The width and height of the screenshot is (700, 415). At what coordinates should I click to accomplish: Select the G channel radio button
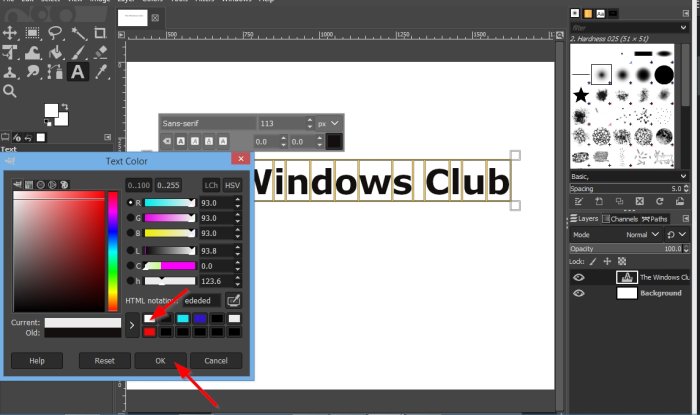(130, 218)
